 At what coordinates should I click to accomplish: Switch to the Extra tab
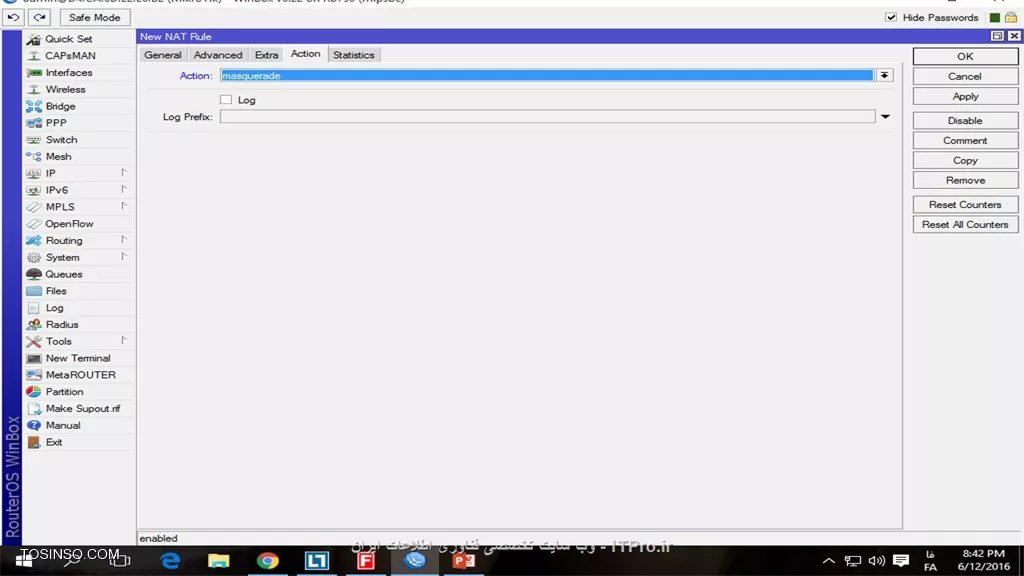[x=266, y=55]
